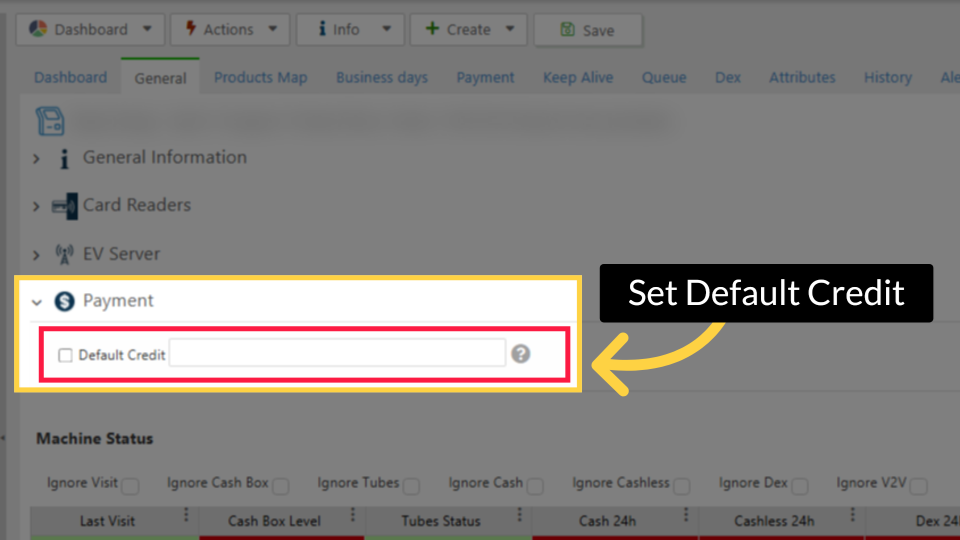The height and width of the screenshot is (540, 960).
Task: Click the General Information section title
Action: [165, 157]
